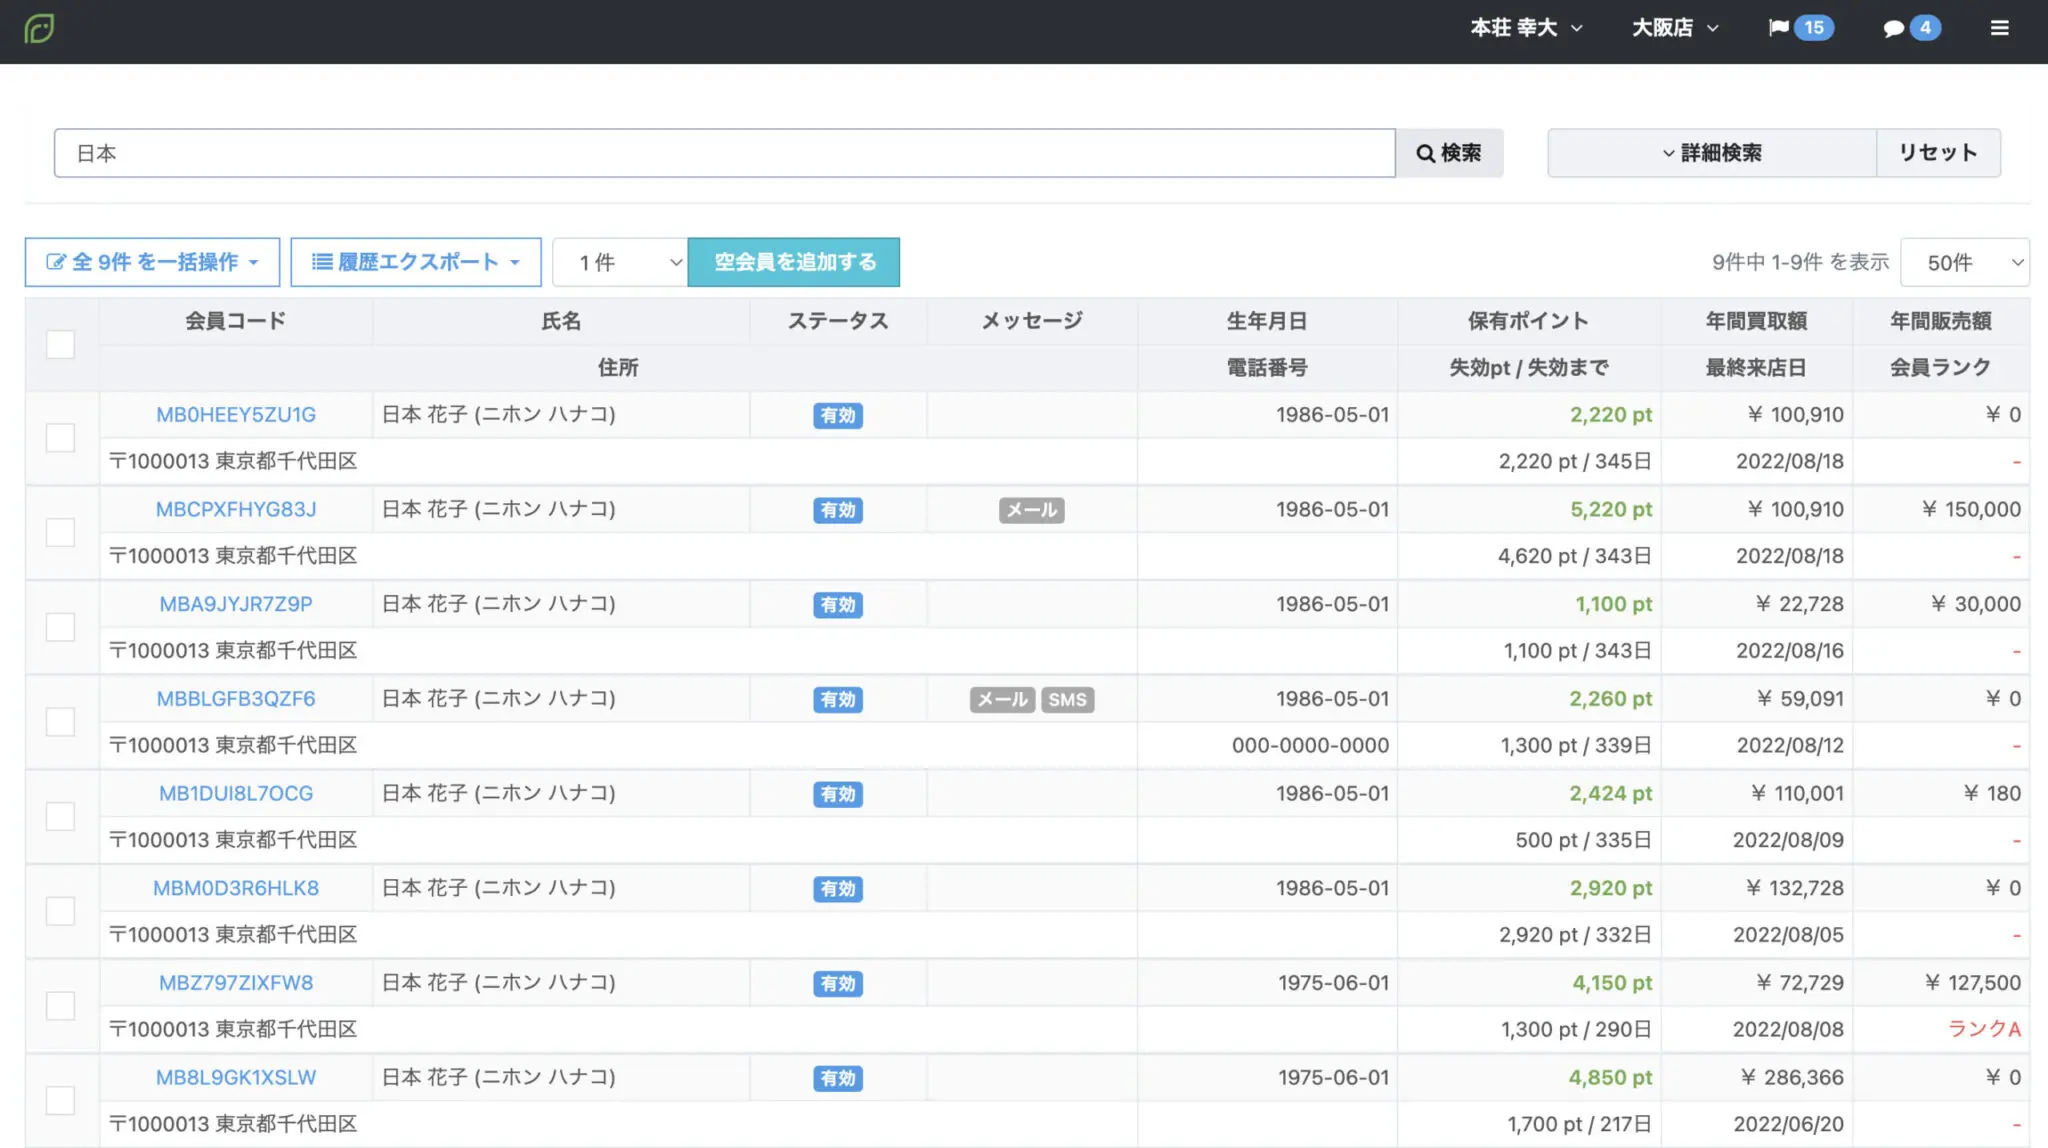Screen dimensions: 2048x1148
Task: Check the row for MBBLGFB3QZF6
Action: [60, 722]
